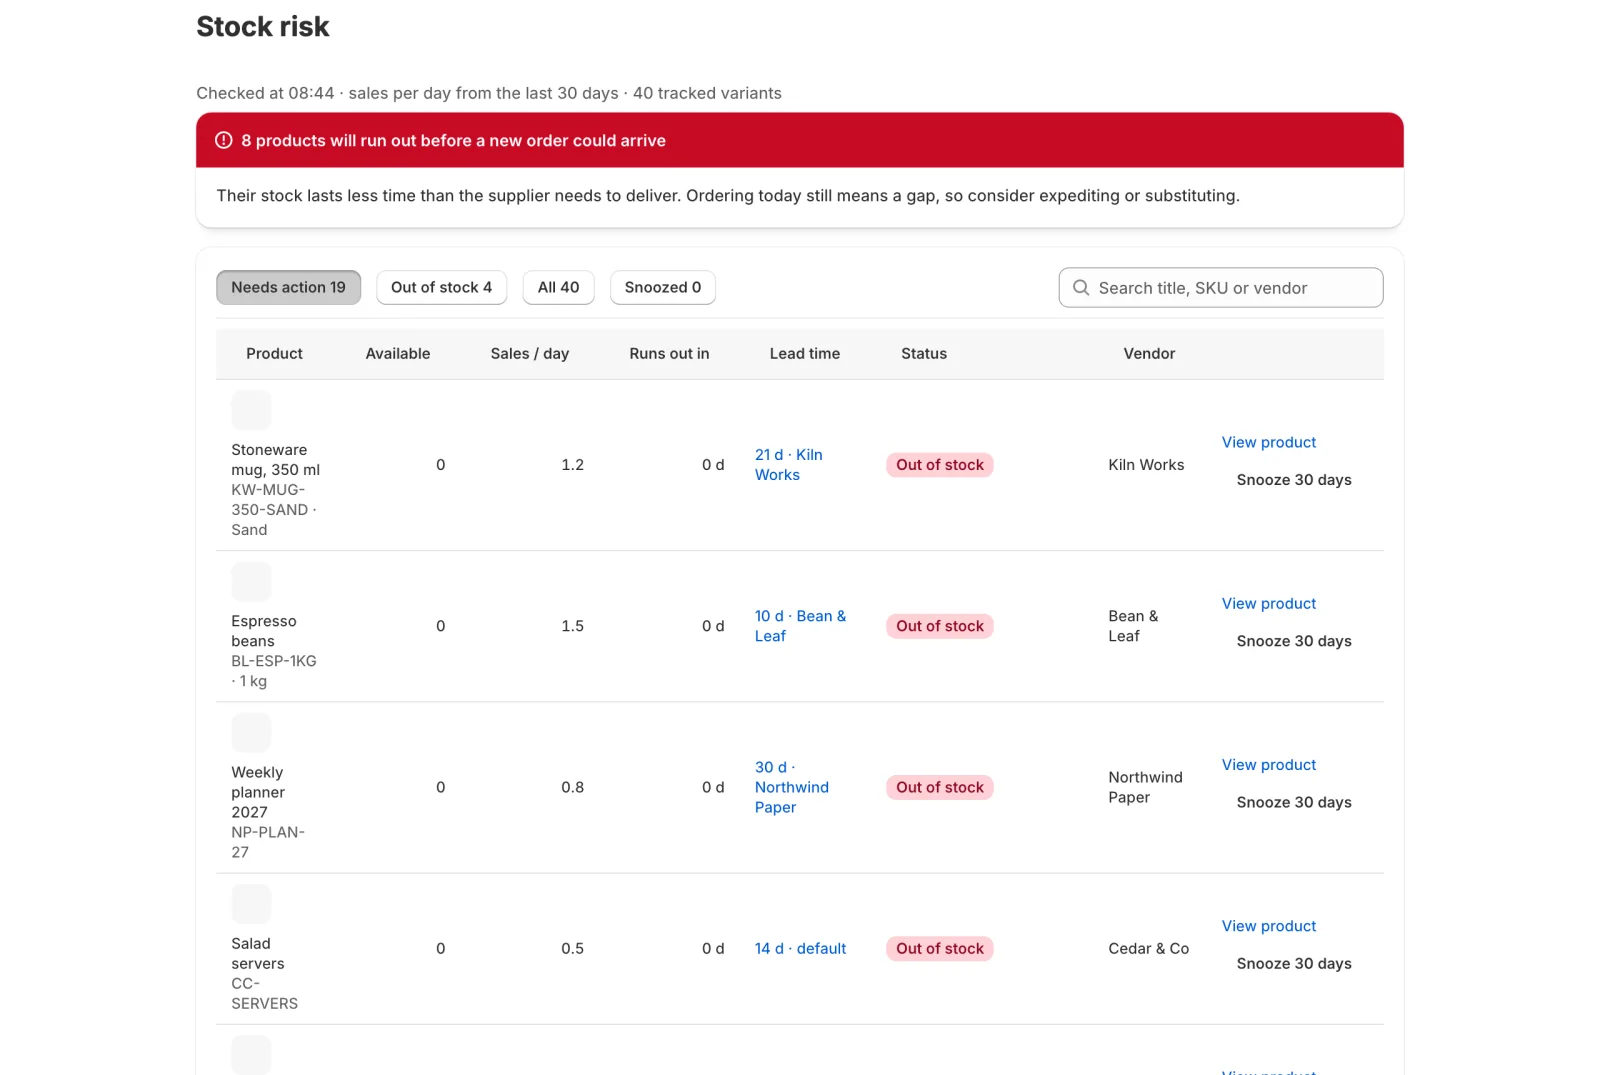This screenshot has width=1600, height=1075.
Task: Open Espresso beans product thumbnail
Action: tap(251, 581)
